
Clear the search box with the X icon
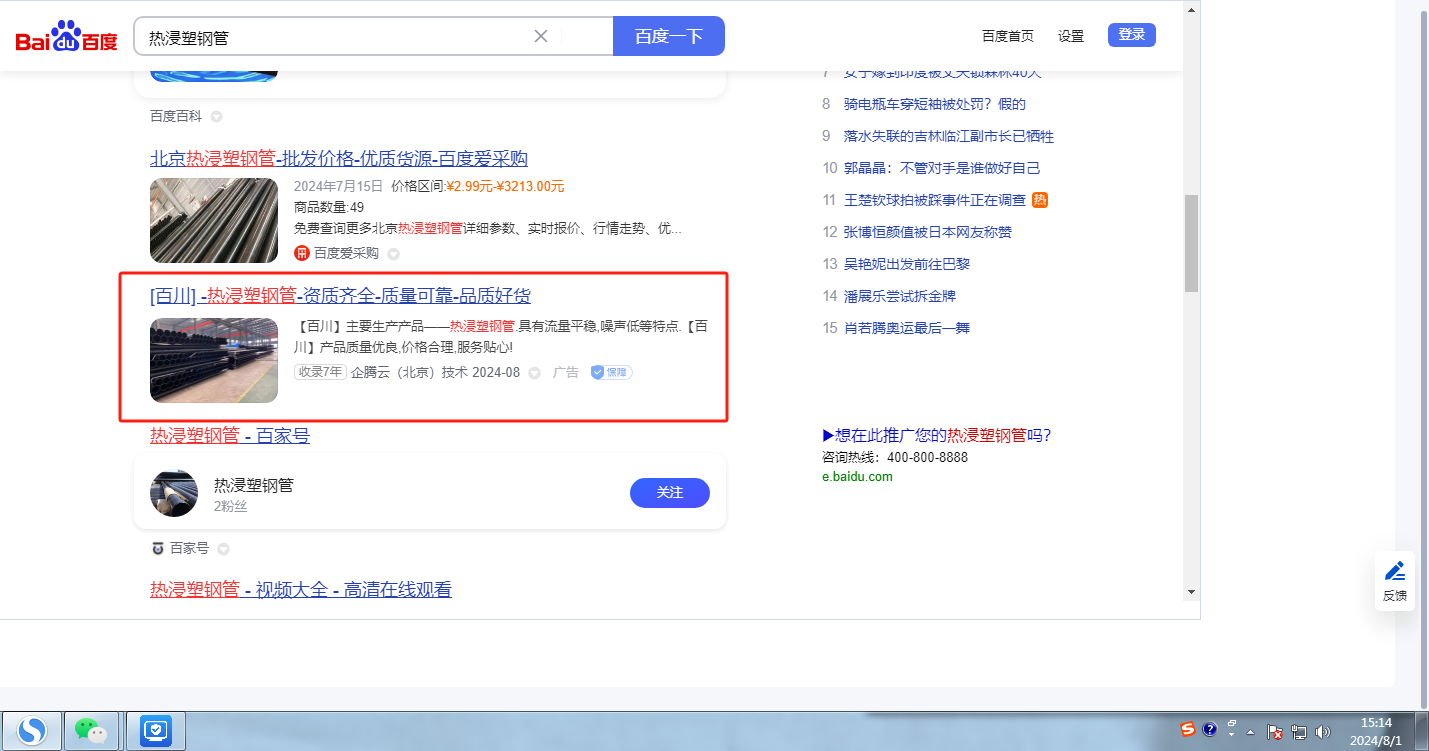(541, 37)
